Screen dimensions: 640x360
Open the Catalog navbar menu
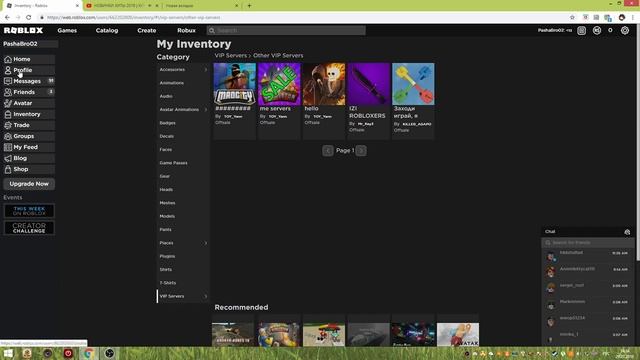107,31
